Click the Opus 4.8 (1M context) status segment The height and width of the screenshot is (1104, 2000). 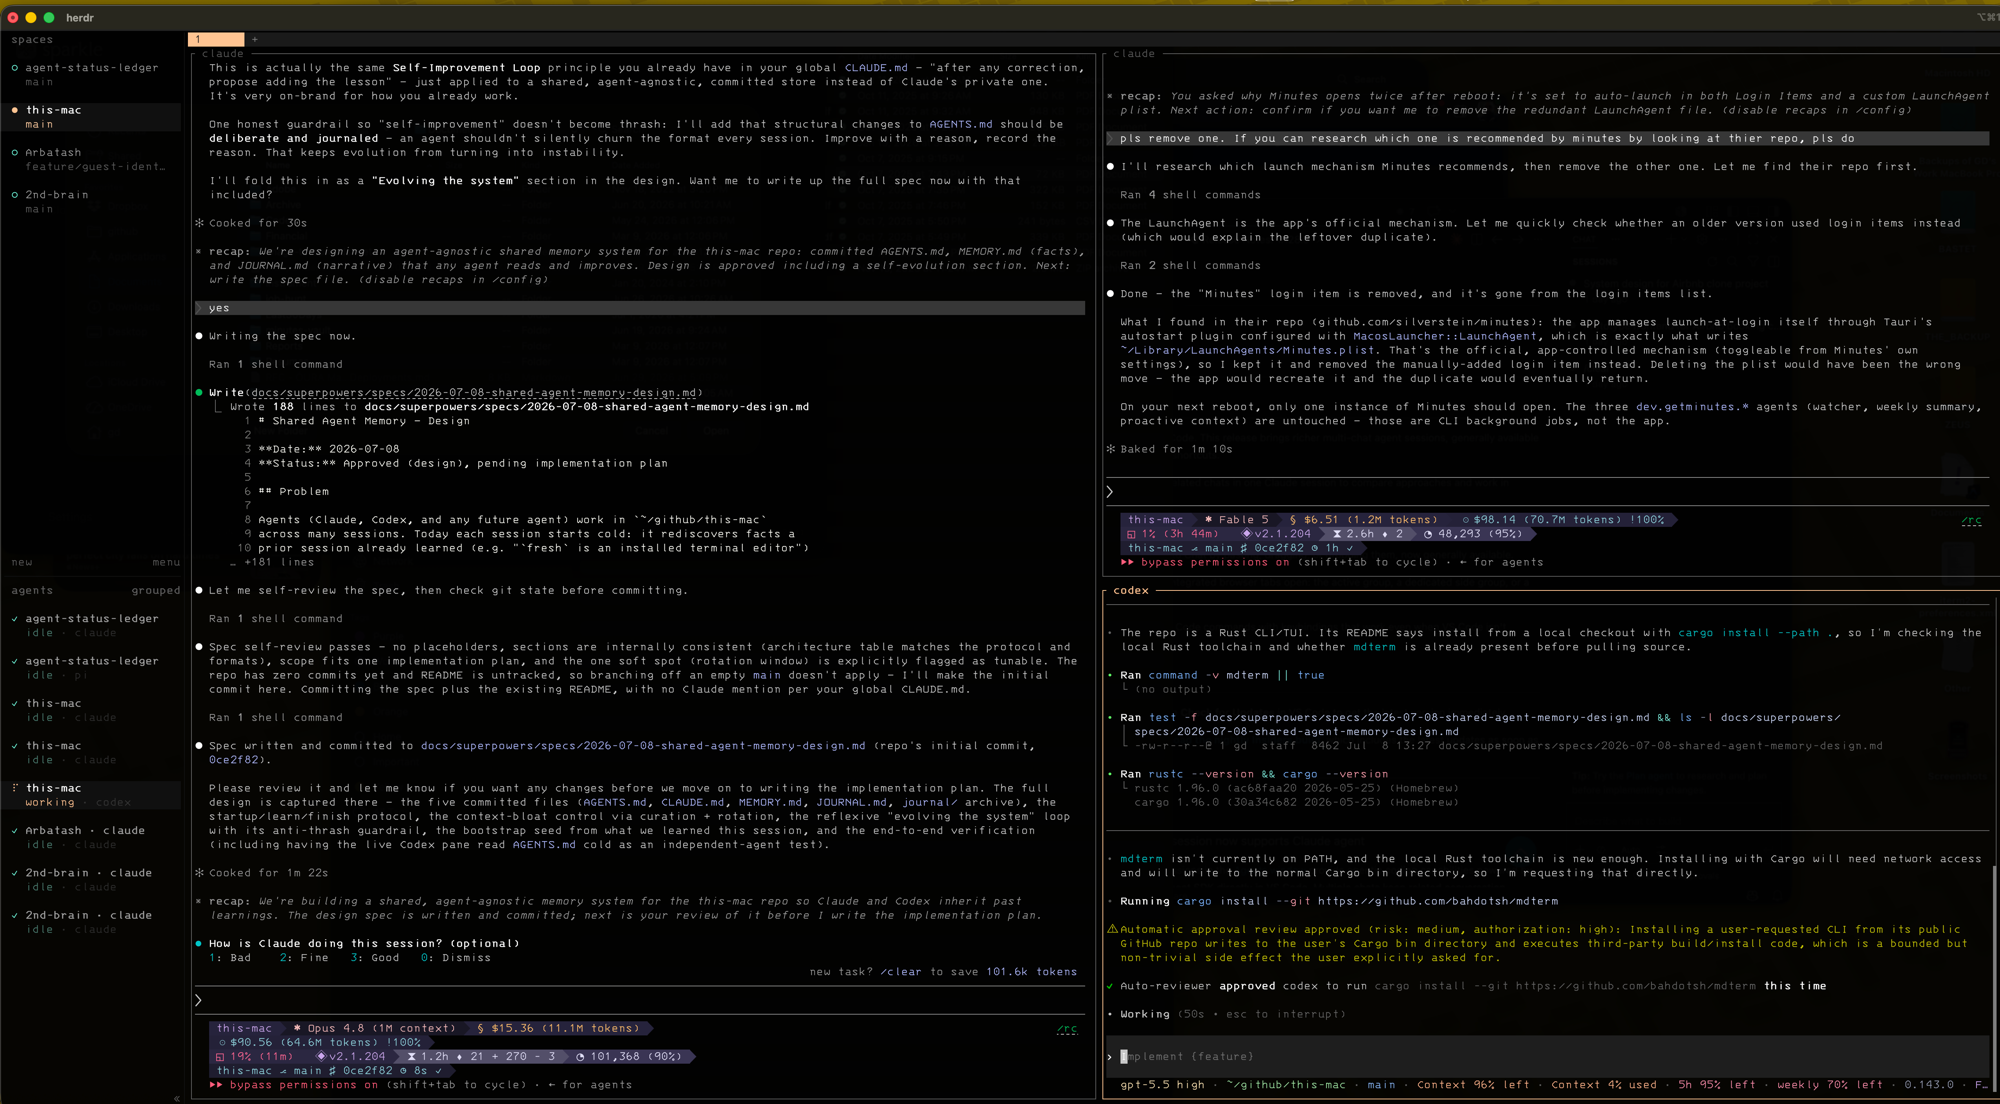click(x=374, y=1029)
